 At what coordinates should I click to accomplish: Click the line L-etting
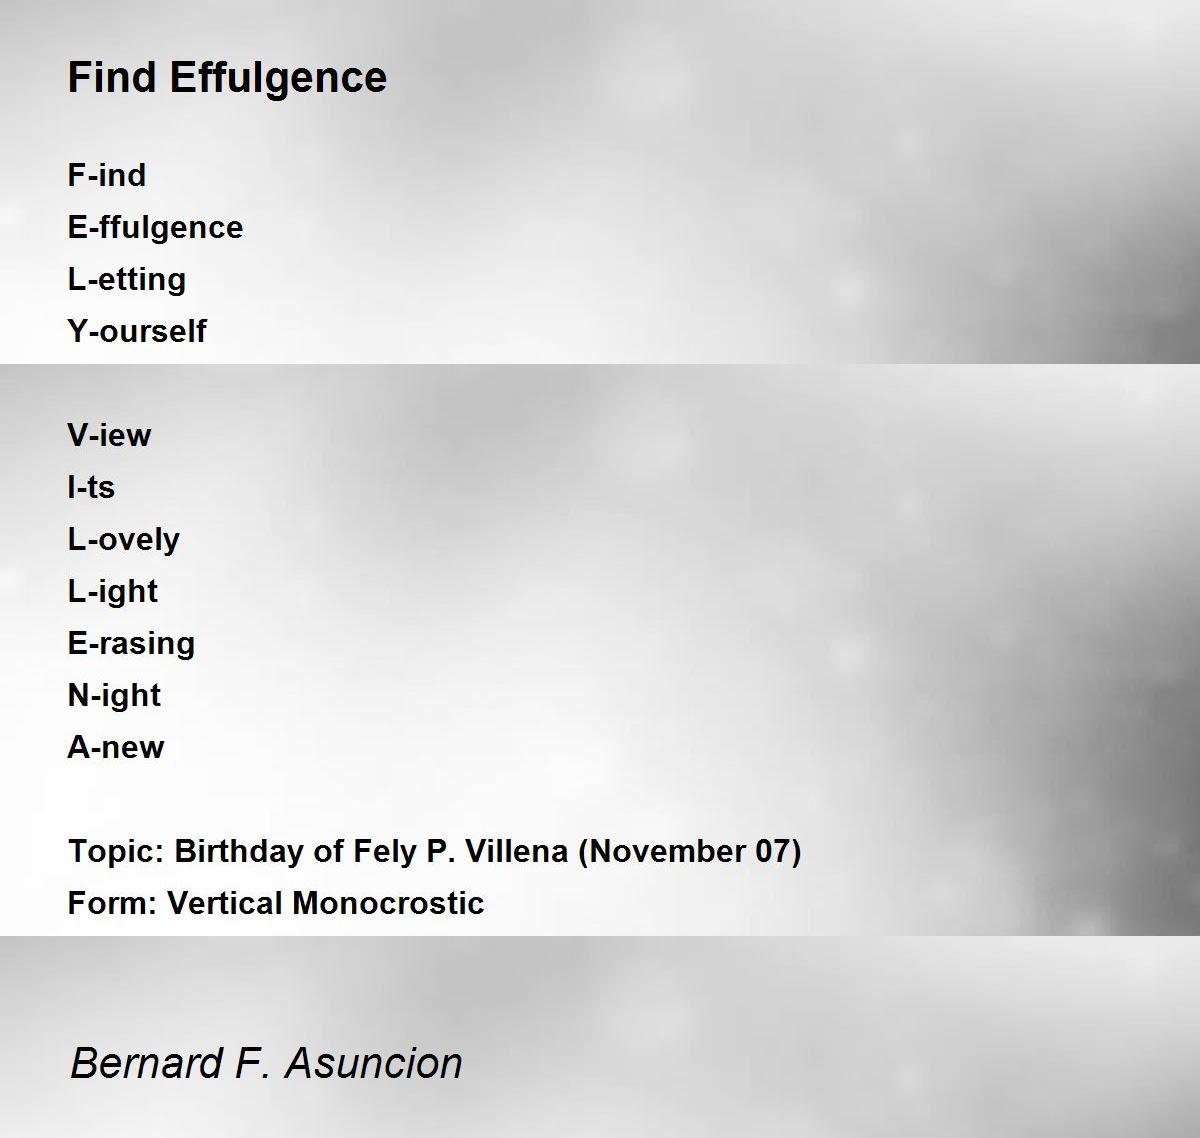point(127,279)
